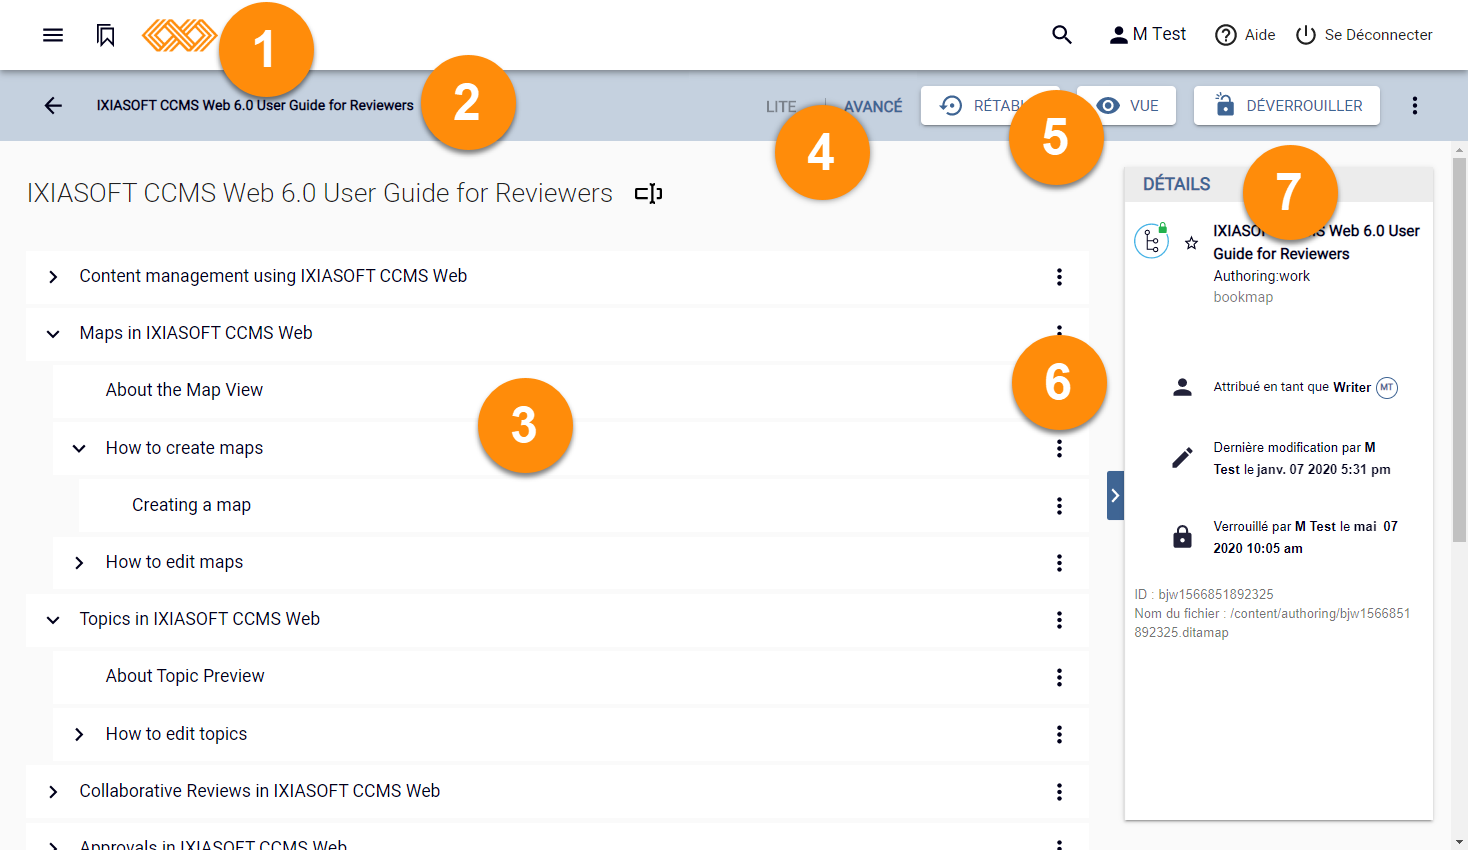The height and width of the screenshot is (850, 1468).
Task: Select About the Map View topic
Action: point(184,390)
